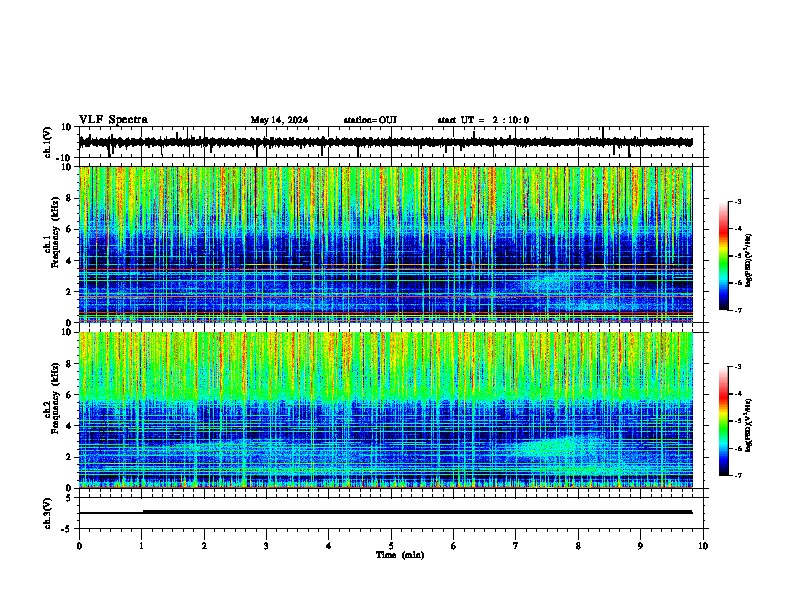792x612 pixels.
Task: Click the "VLF Spectra" title text
Action: (113, 119)
